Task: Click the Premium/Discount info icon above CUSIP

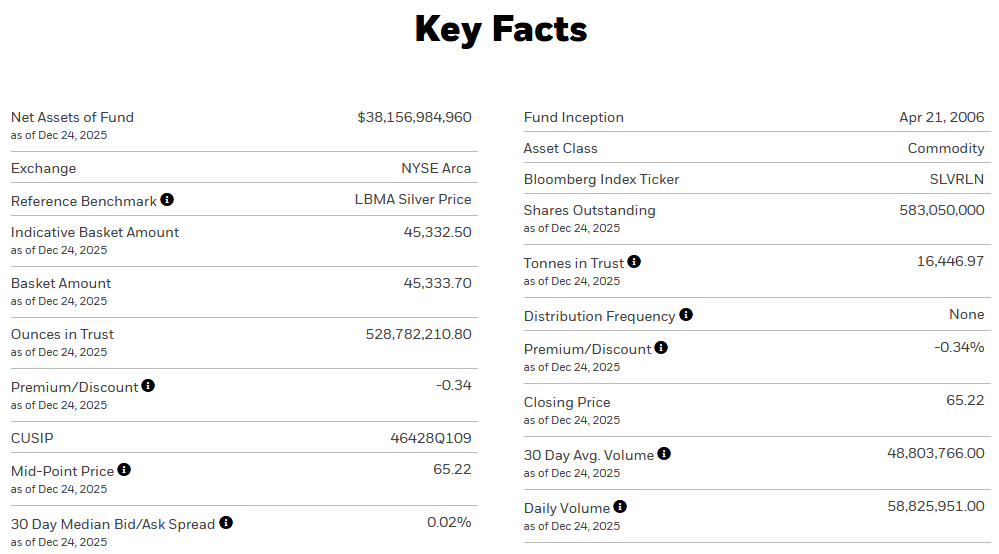Action: point(148,386)
